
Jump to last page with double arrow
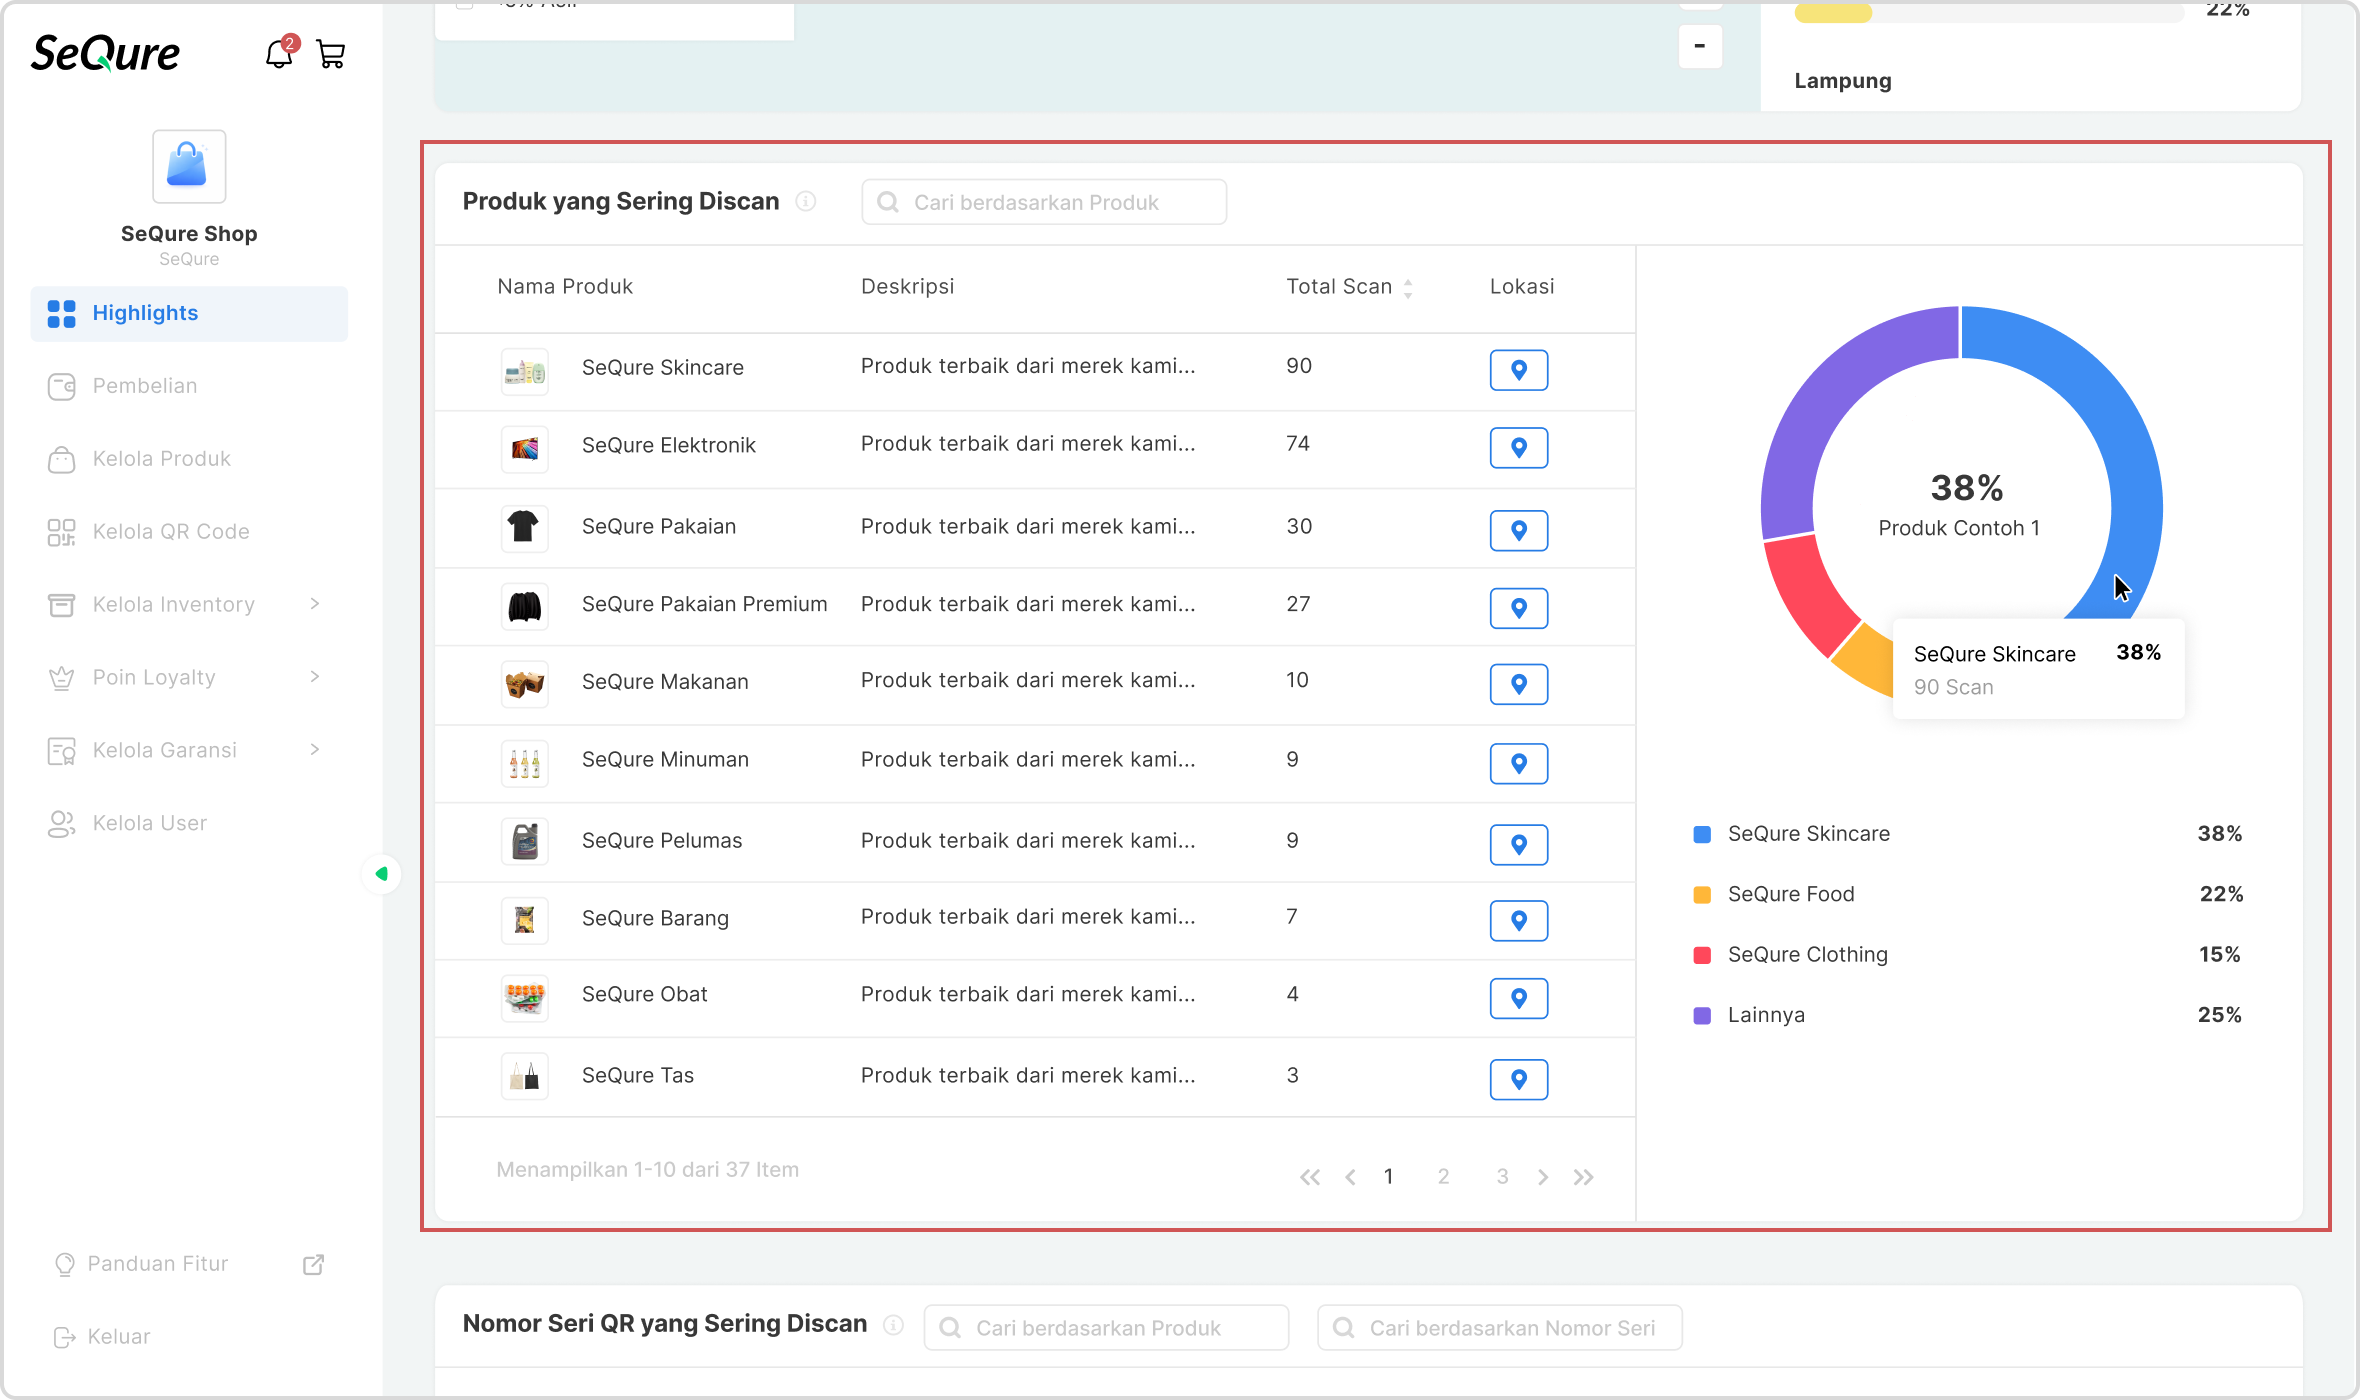tap(1583, 1177)
